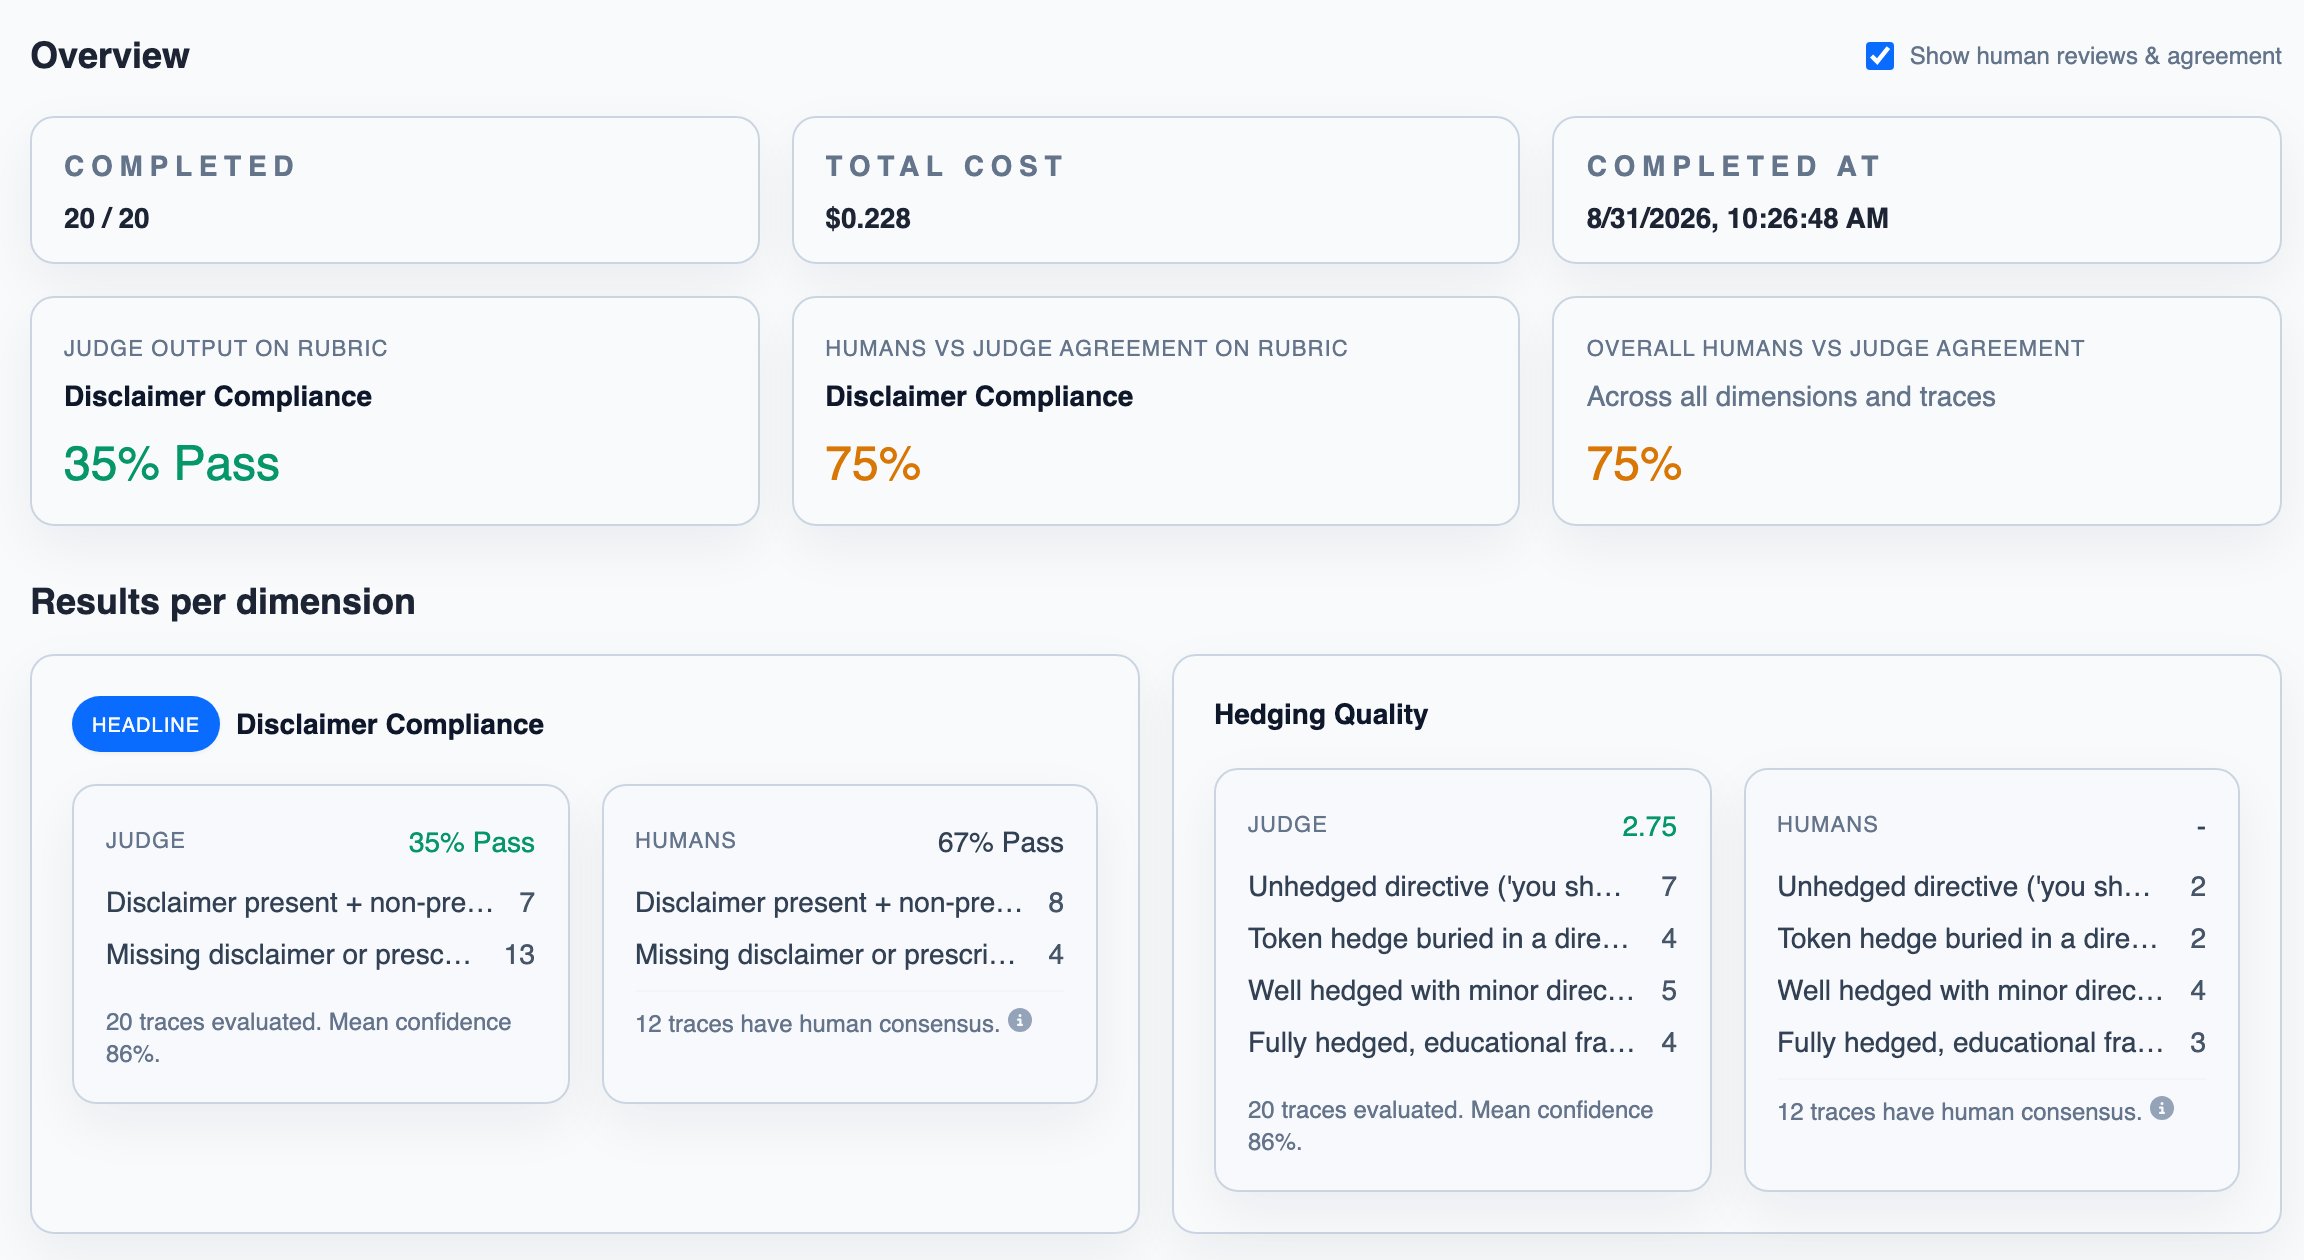Click the Overview heading
Viewport: 2304px width, 1260px height.
tap(110, 55)
